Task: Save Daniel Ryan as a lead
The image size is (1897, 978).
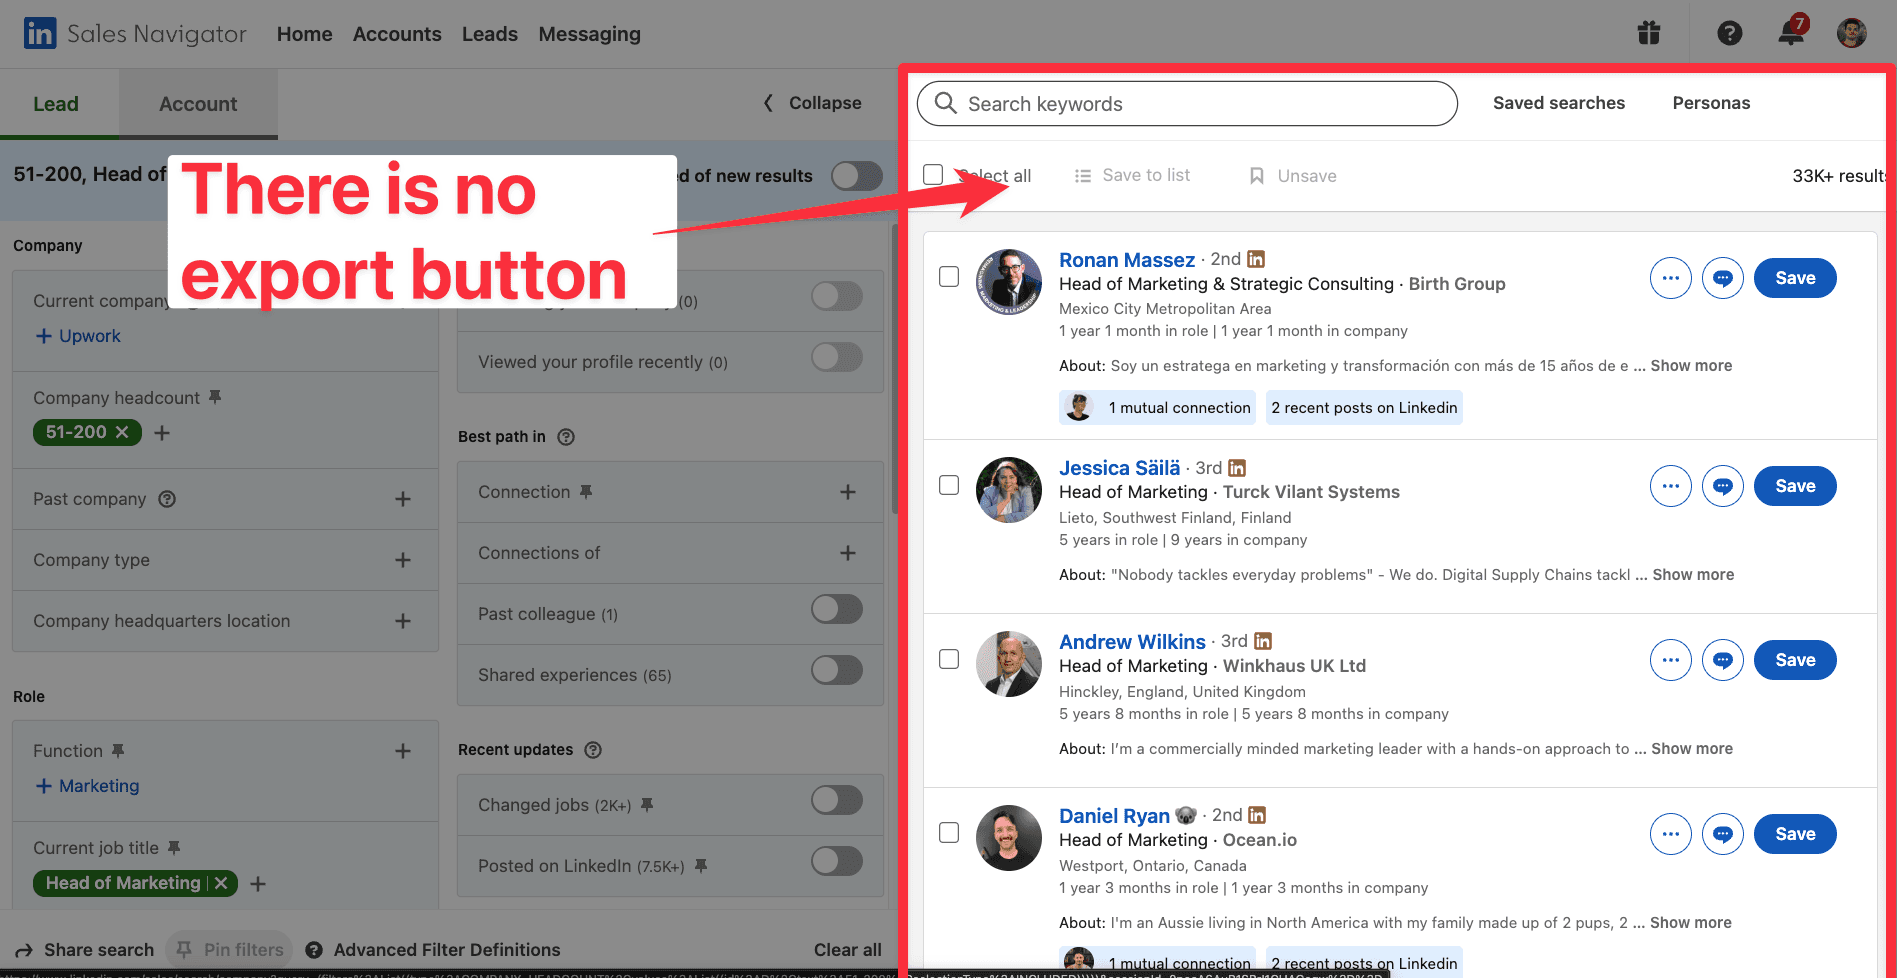Action: pyautogui.click(x=1794, y=833)
